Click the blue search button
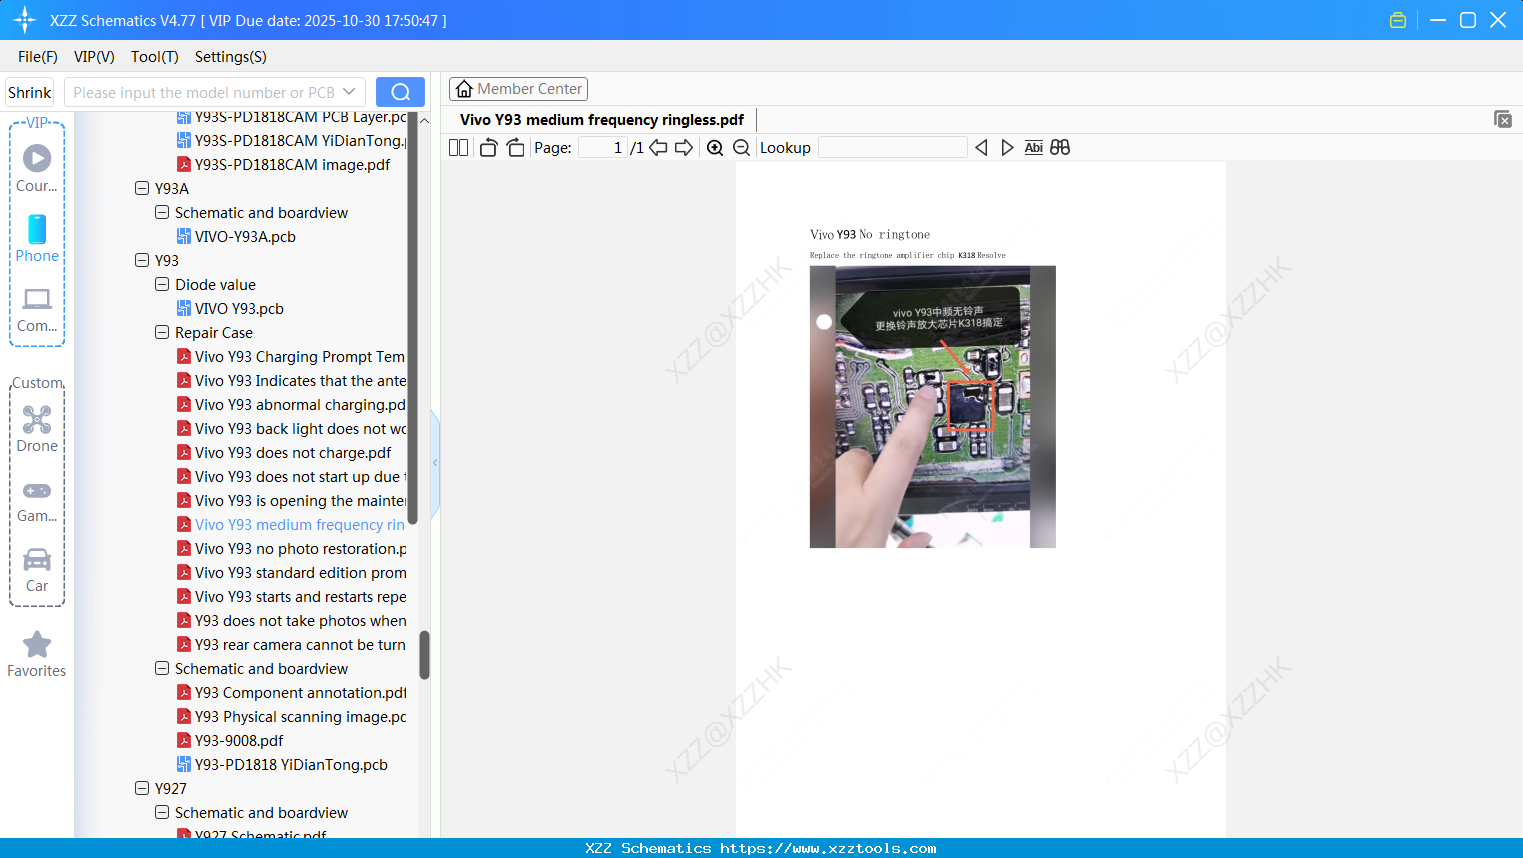Image resolution: width=1523 pixels, height=858 pixels. 400,92
